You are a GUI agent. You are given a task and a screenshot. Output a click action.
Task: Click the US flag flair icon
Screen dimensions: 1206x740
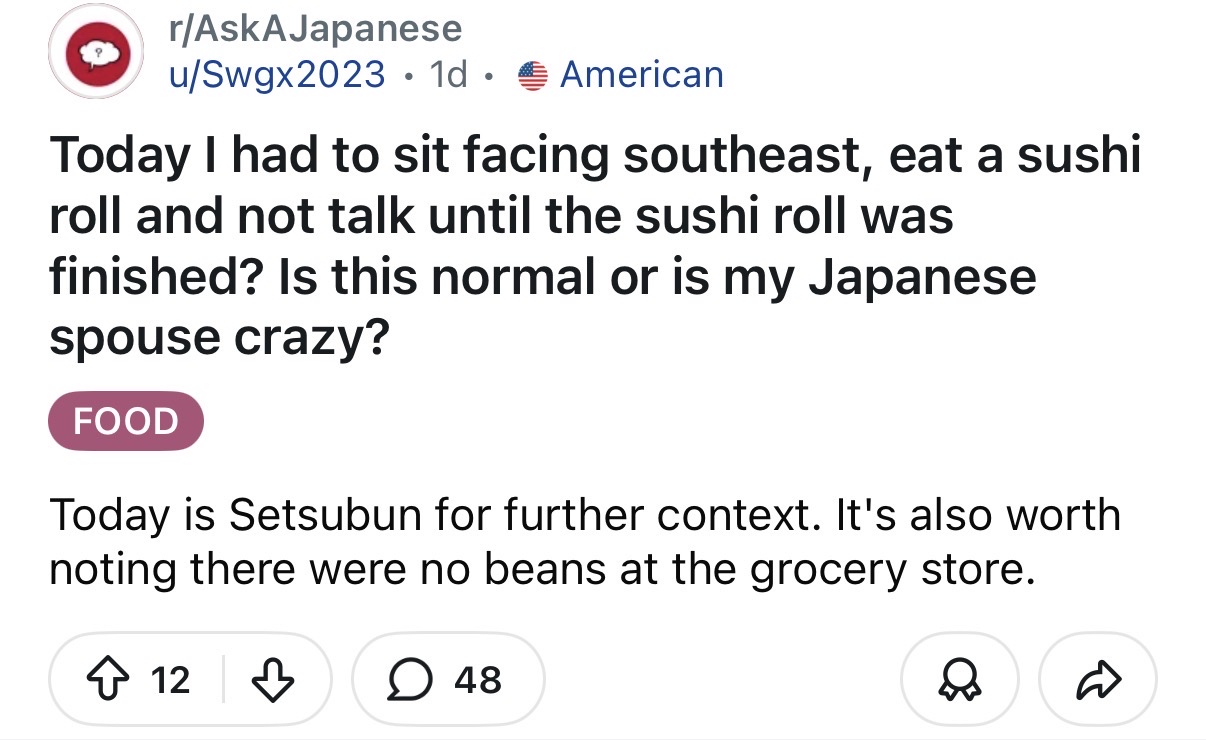click(534, 74)
